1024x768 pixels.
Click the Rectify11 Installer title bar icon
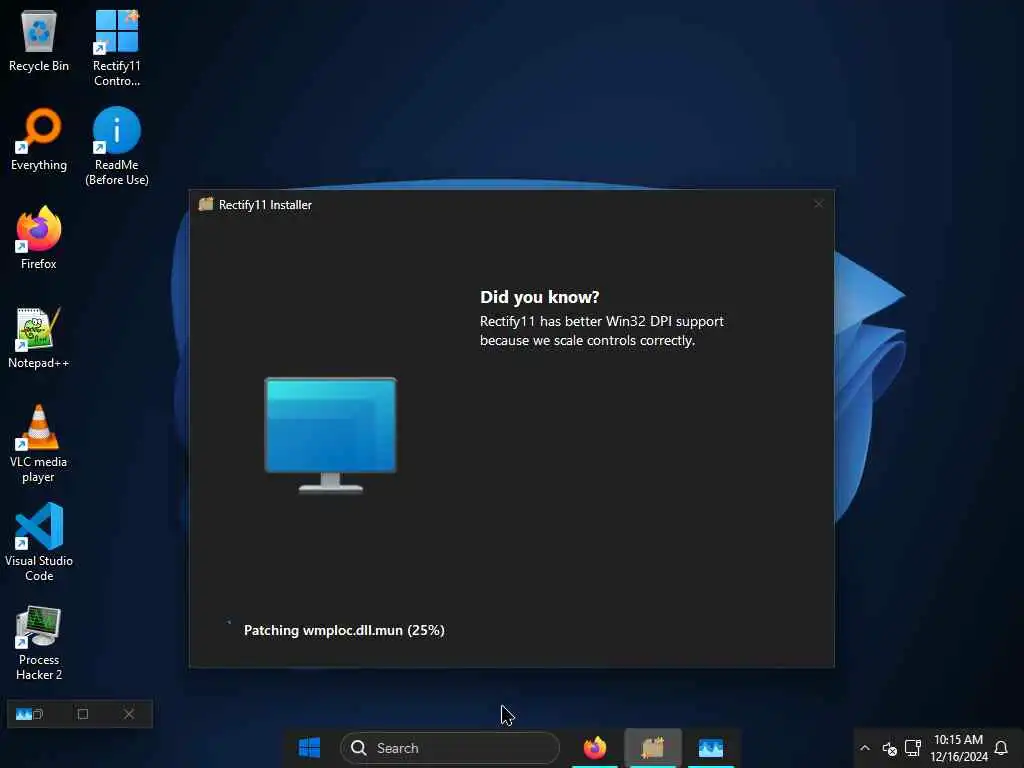206,204
